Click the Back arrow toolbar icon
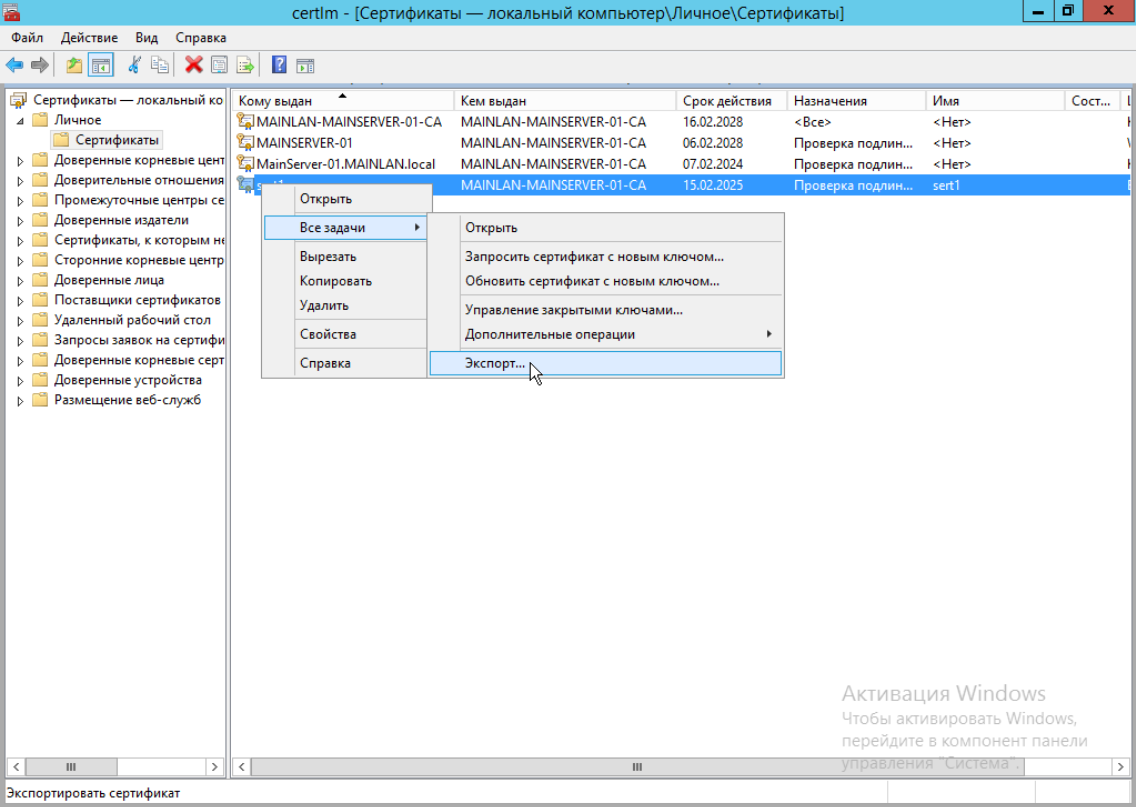 (14, 65)
